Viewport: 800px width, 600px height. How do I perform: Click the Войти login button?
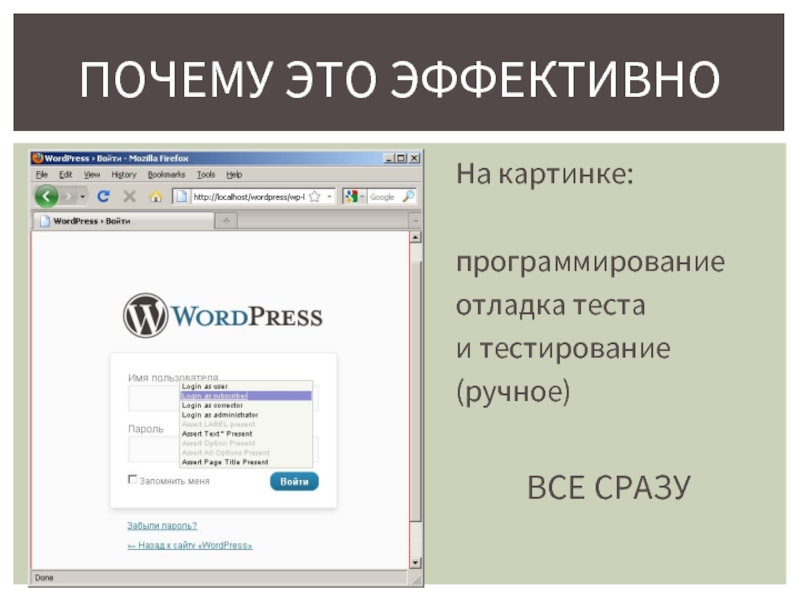pos(294,482)
